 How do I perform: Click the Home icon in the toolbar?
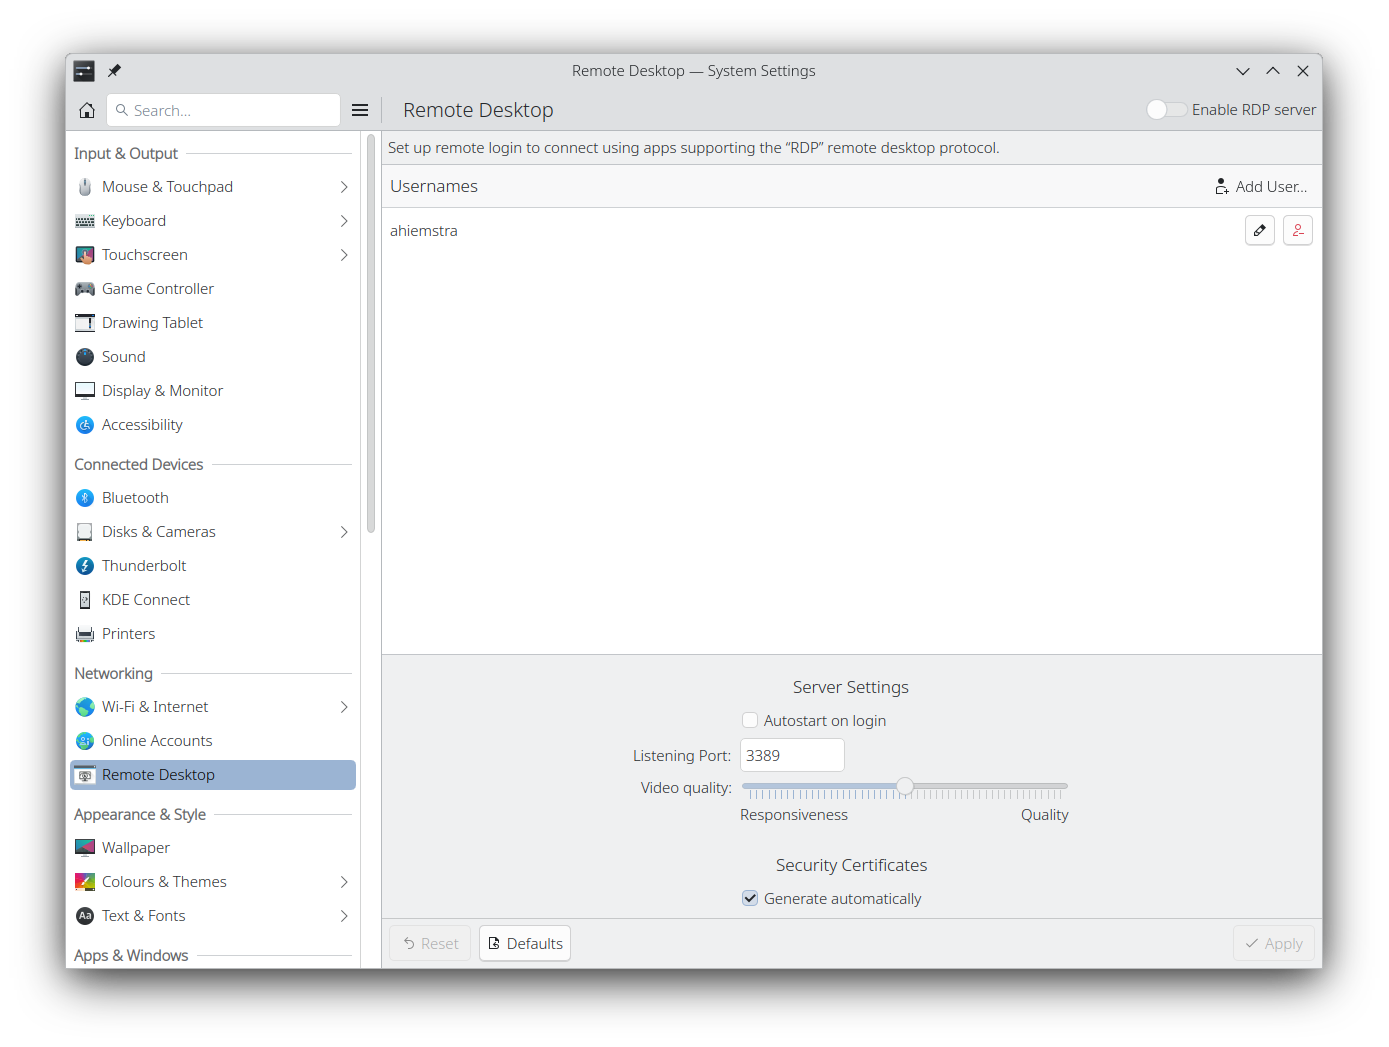click(x=87, y=110)
